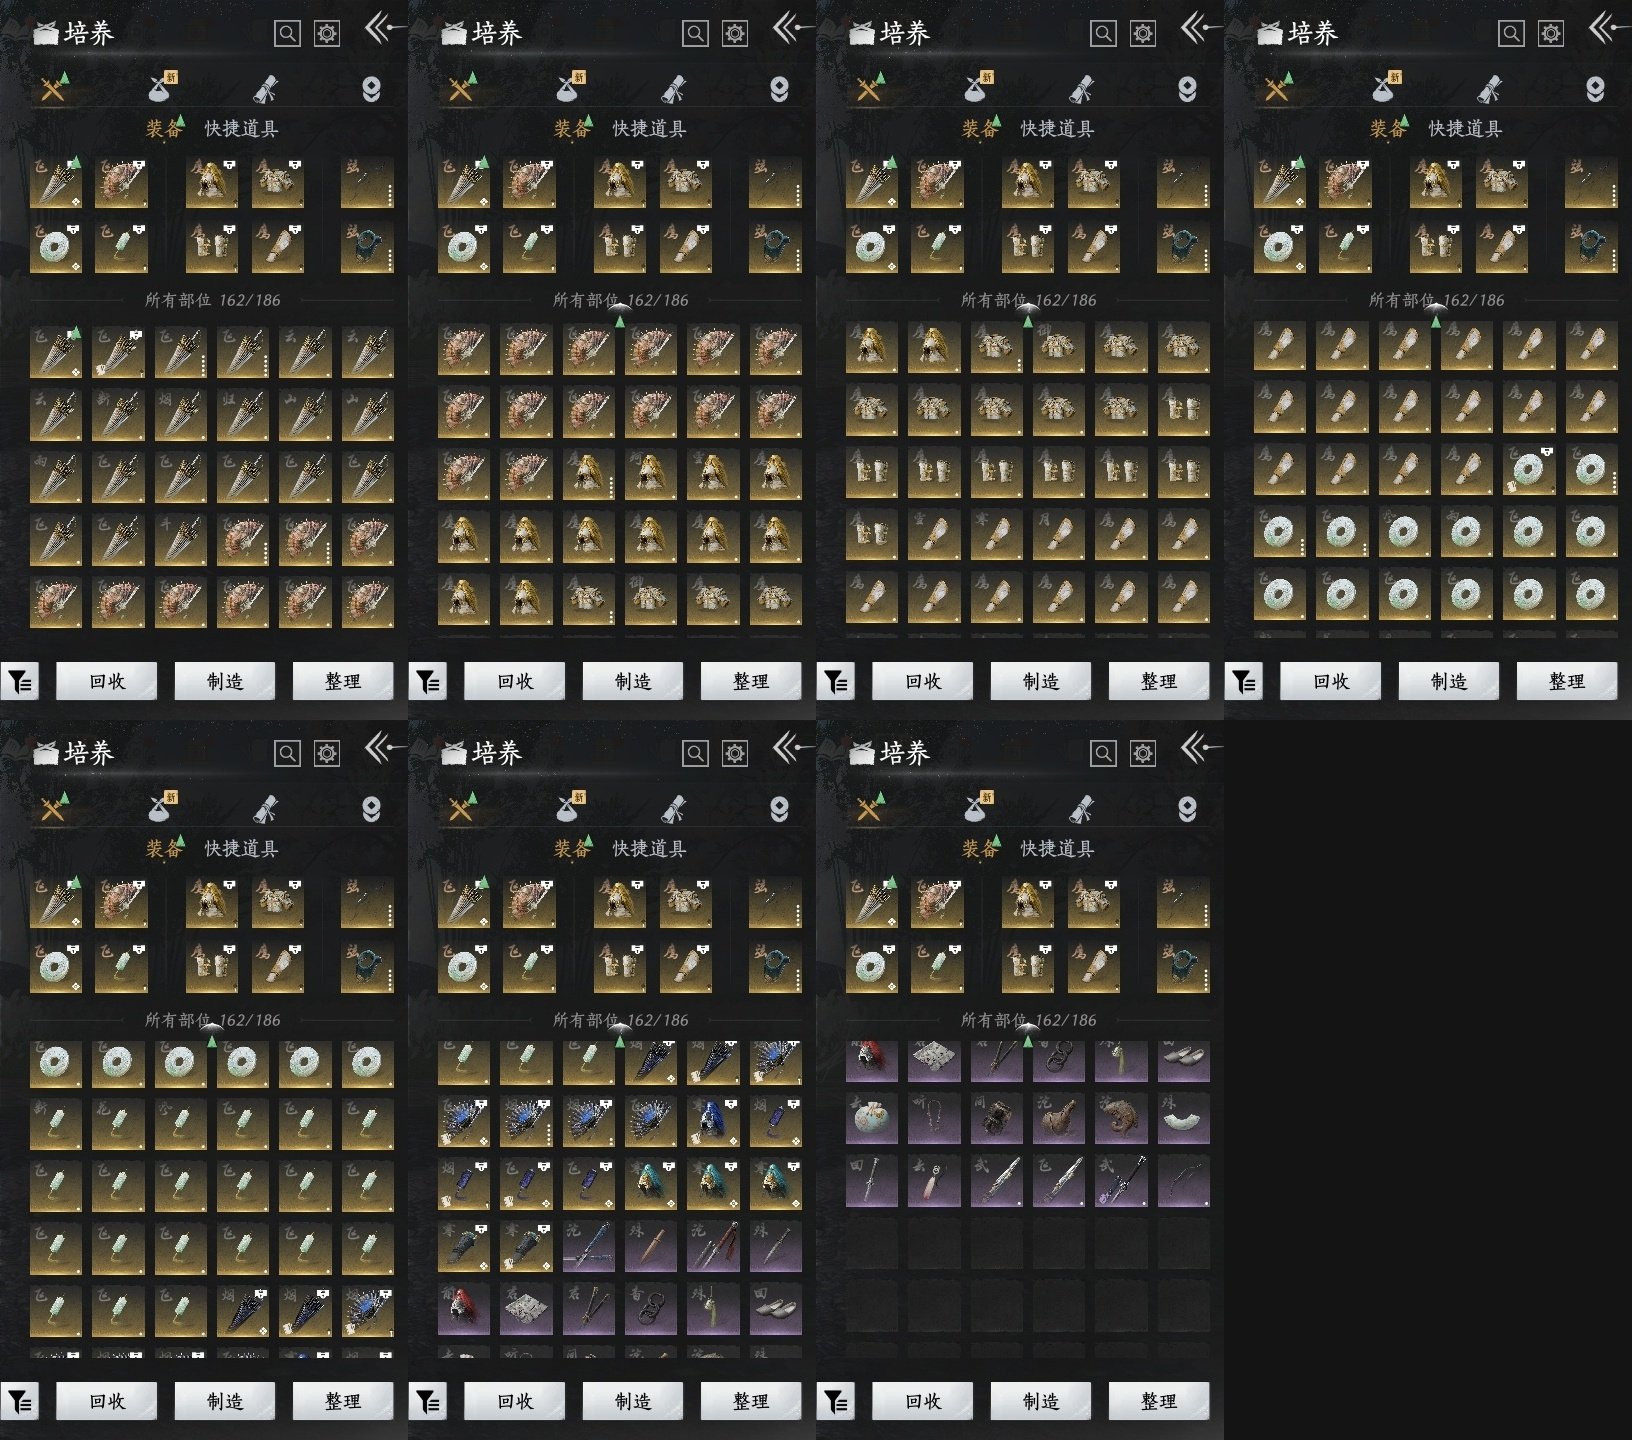Select token-stack category icon in the bottom-middle panel
The image size is (1632, 1440).
[779, 809]
